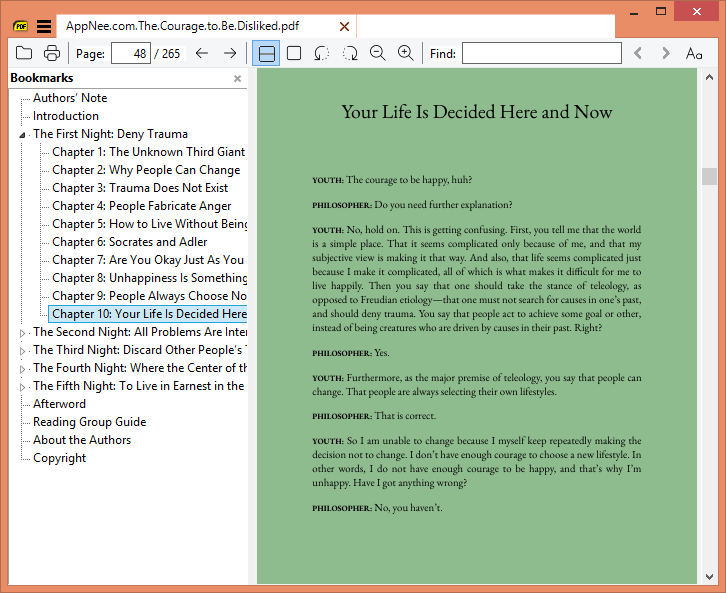
Task: Expand The Third Night bookmark
Action: click(22, 351)
